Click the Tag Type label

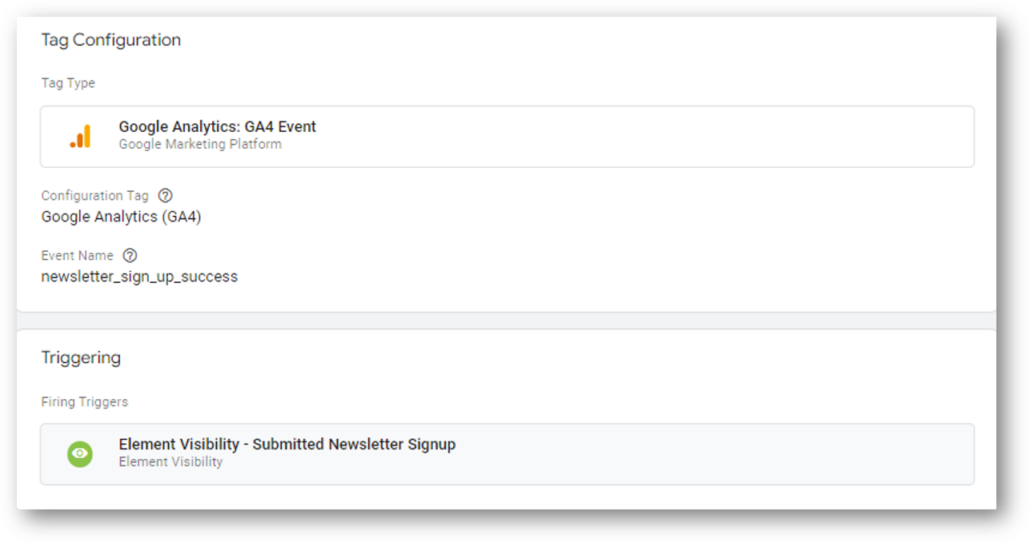(68, 83)
